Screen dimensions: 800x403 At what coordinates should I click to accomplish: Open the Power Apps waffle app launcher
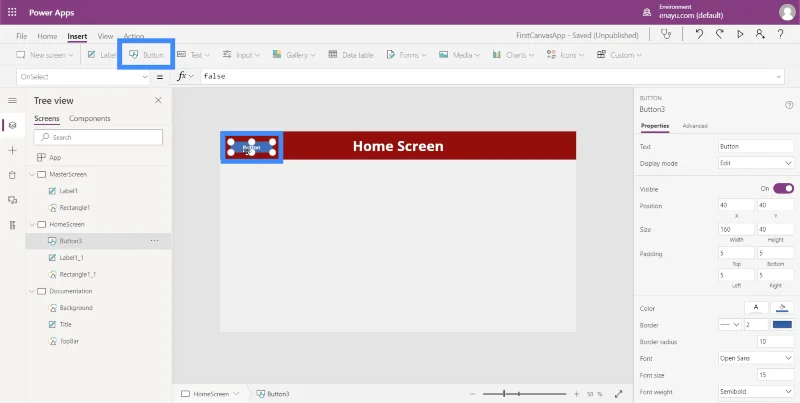coord(12,12)
